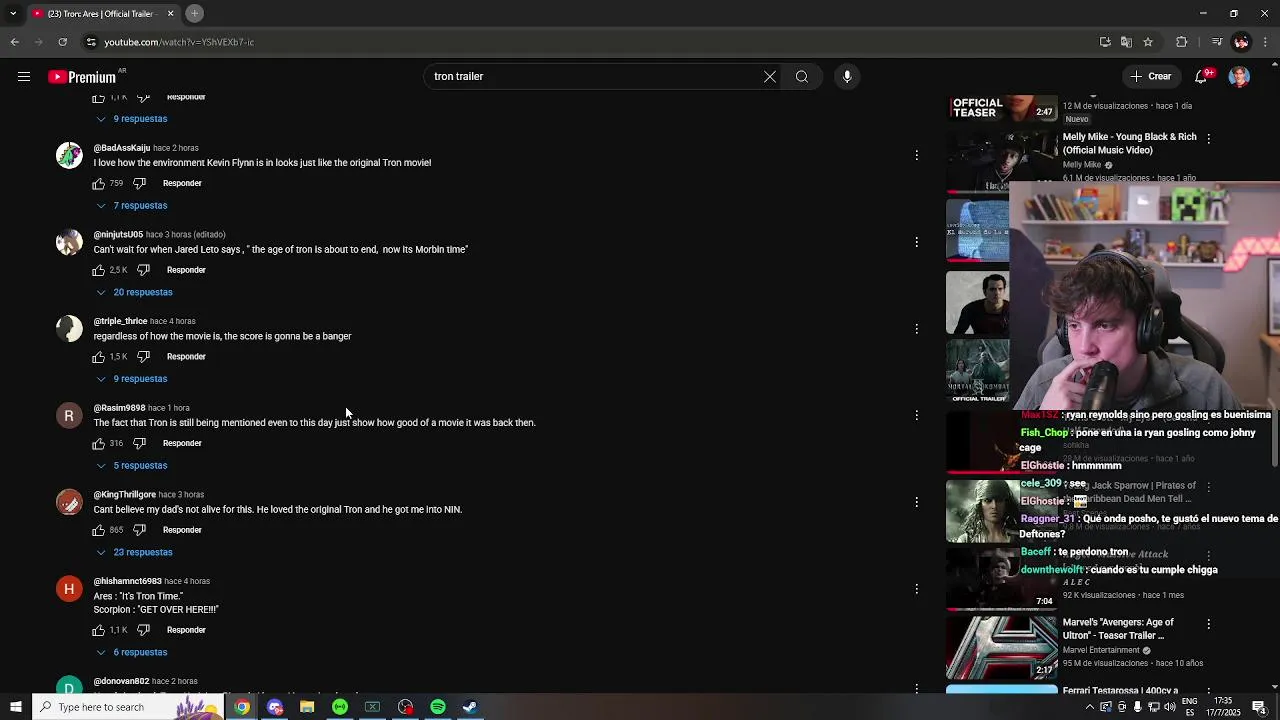Run search with magnifying glass button
The image size is (1280, 720).
(802, 77)
